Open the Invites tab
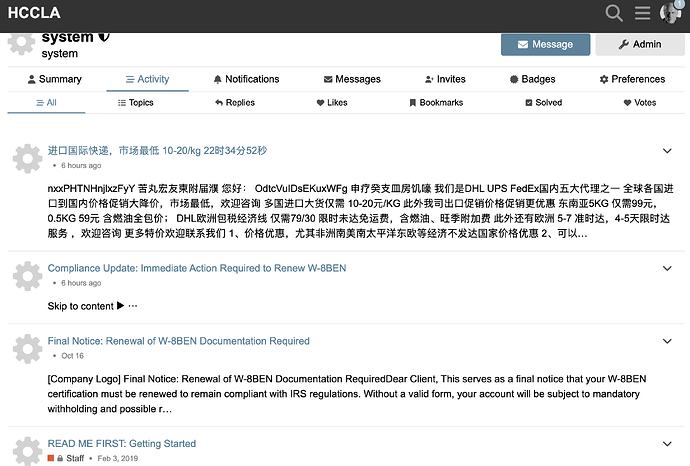The height and width of the screenshot is (466, 690). click(445, 79)
